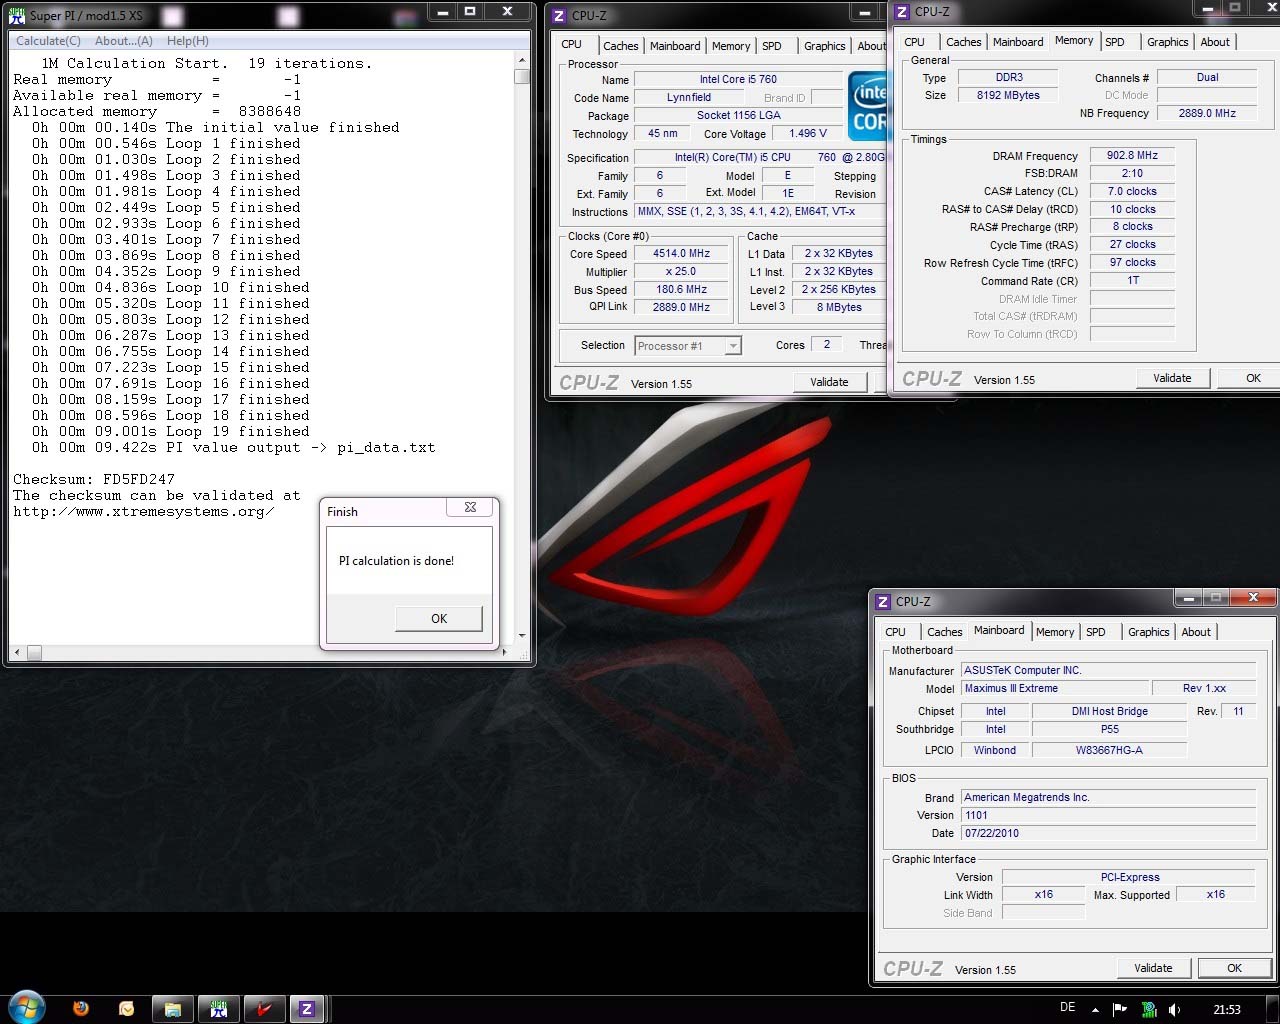Open Graphics tab in the processor CPU-Z window
Viewport: 1280px width, 1024px height.
click(825, 46)
